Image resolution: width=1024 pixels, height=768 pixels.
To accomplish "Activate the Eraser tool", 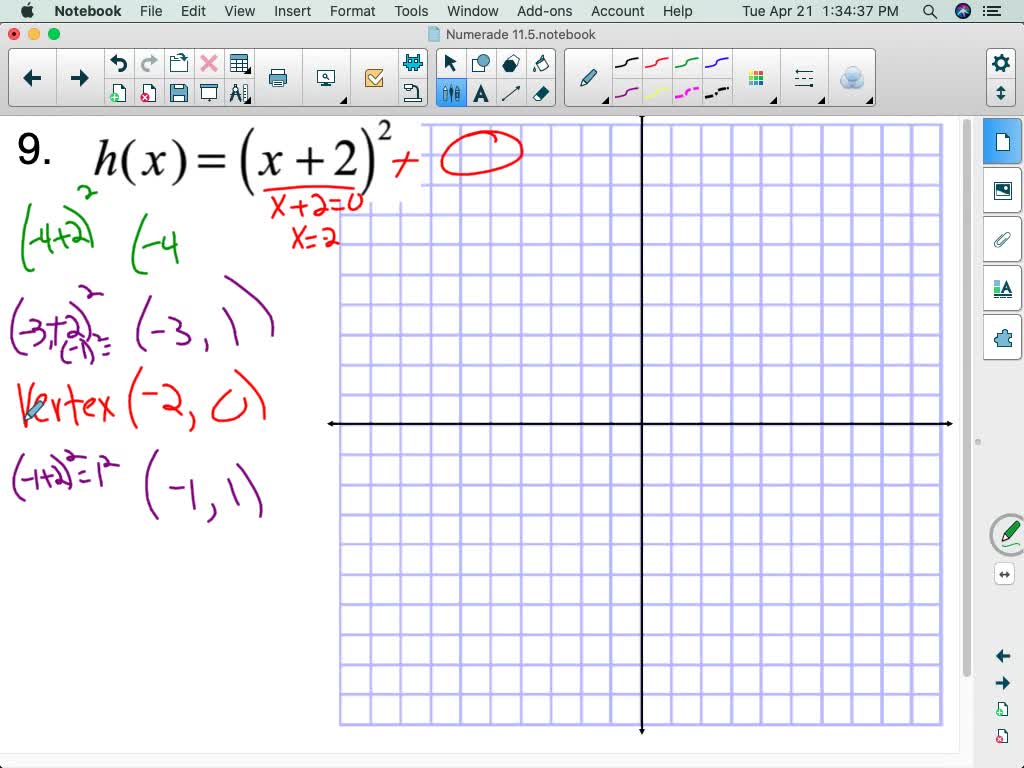I will click(x=540, y=92).
